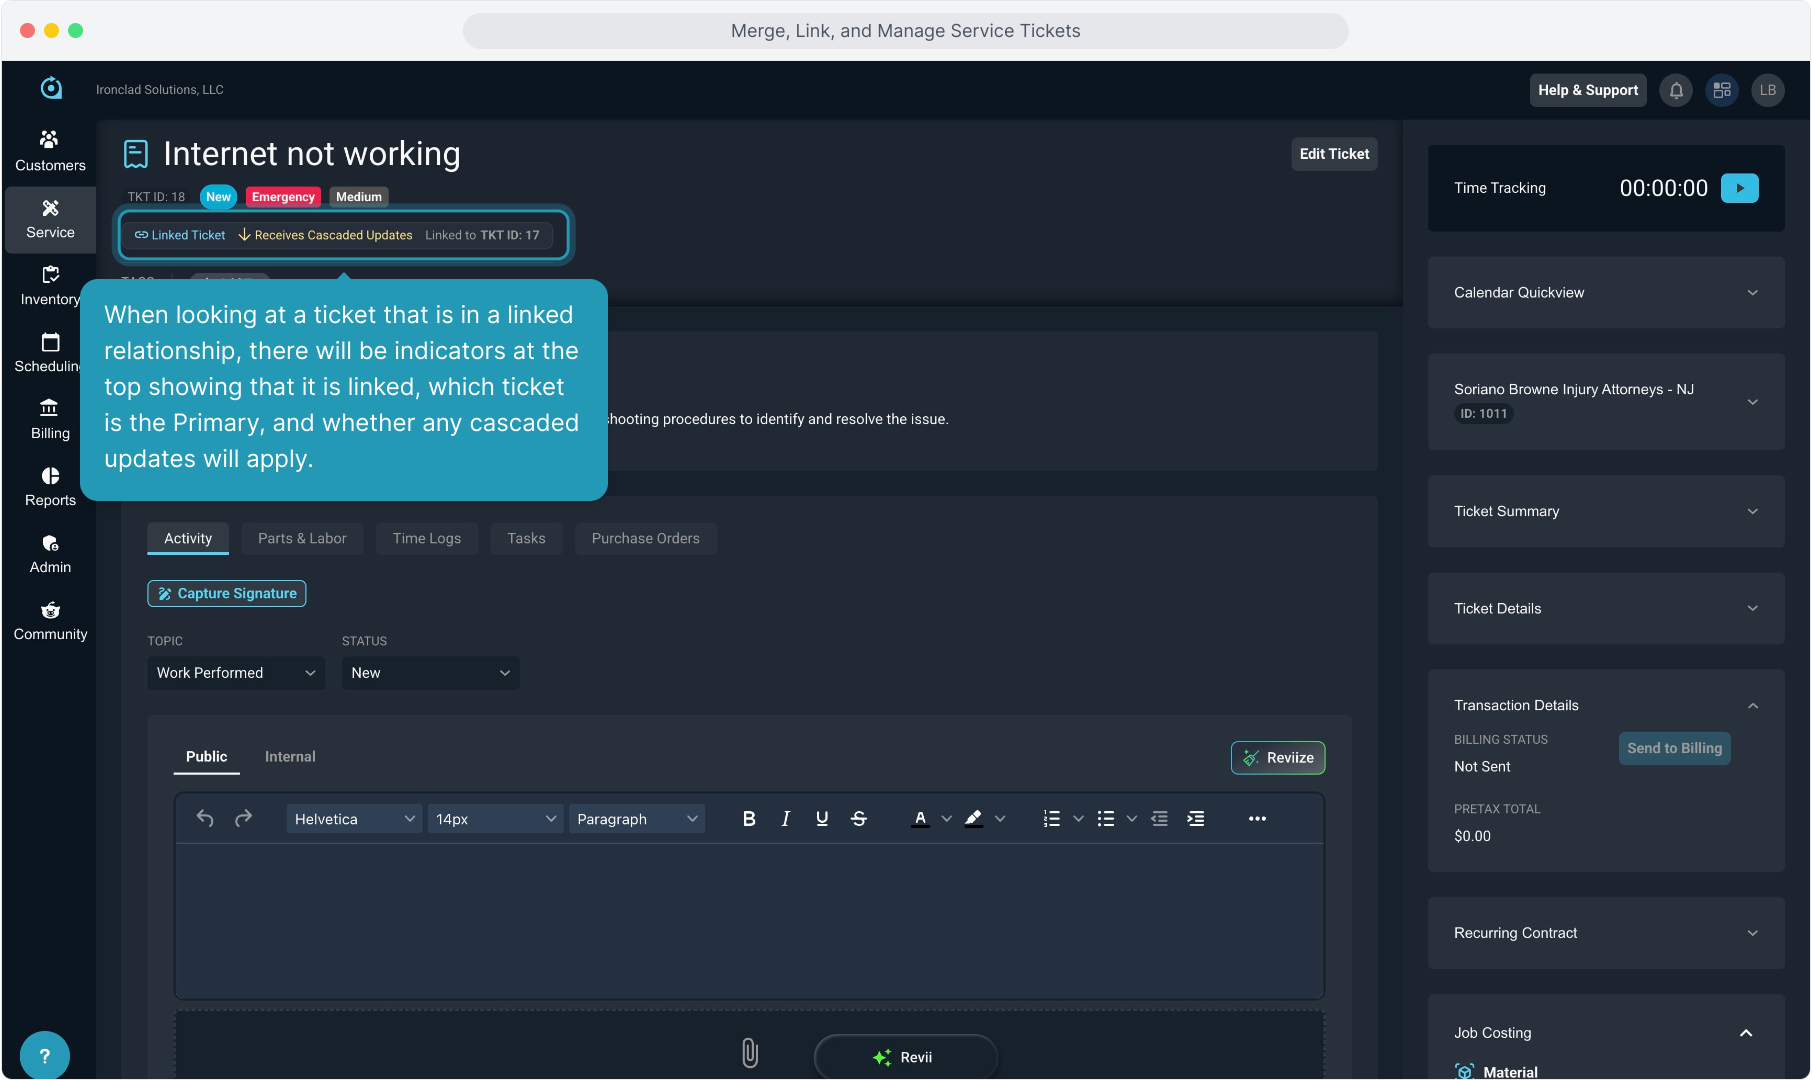This screenshot has width=1812, height=1080.
Task: Open the Inventory section in sidebar
Action: click(x=50, y=285)
